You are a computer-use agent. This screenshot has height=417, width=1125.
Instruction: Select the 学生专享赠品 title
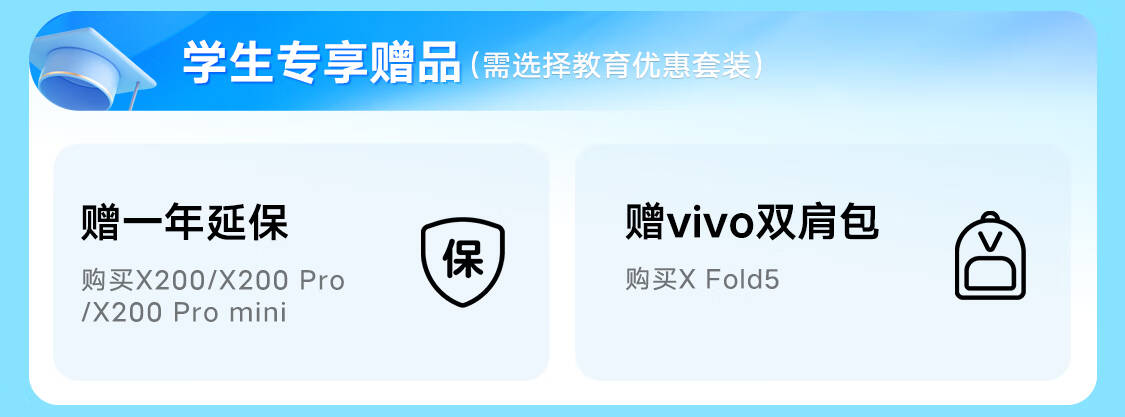coord(321,63)
